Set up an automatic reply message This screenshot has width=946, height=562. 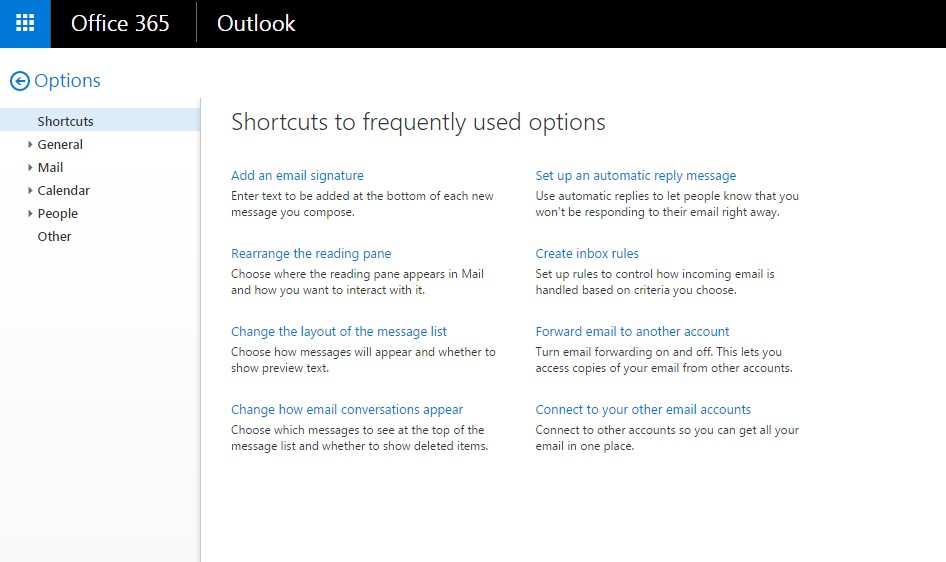(x=636, y=175)
